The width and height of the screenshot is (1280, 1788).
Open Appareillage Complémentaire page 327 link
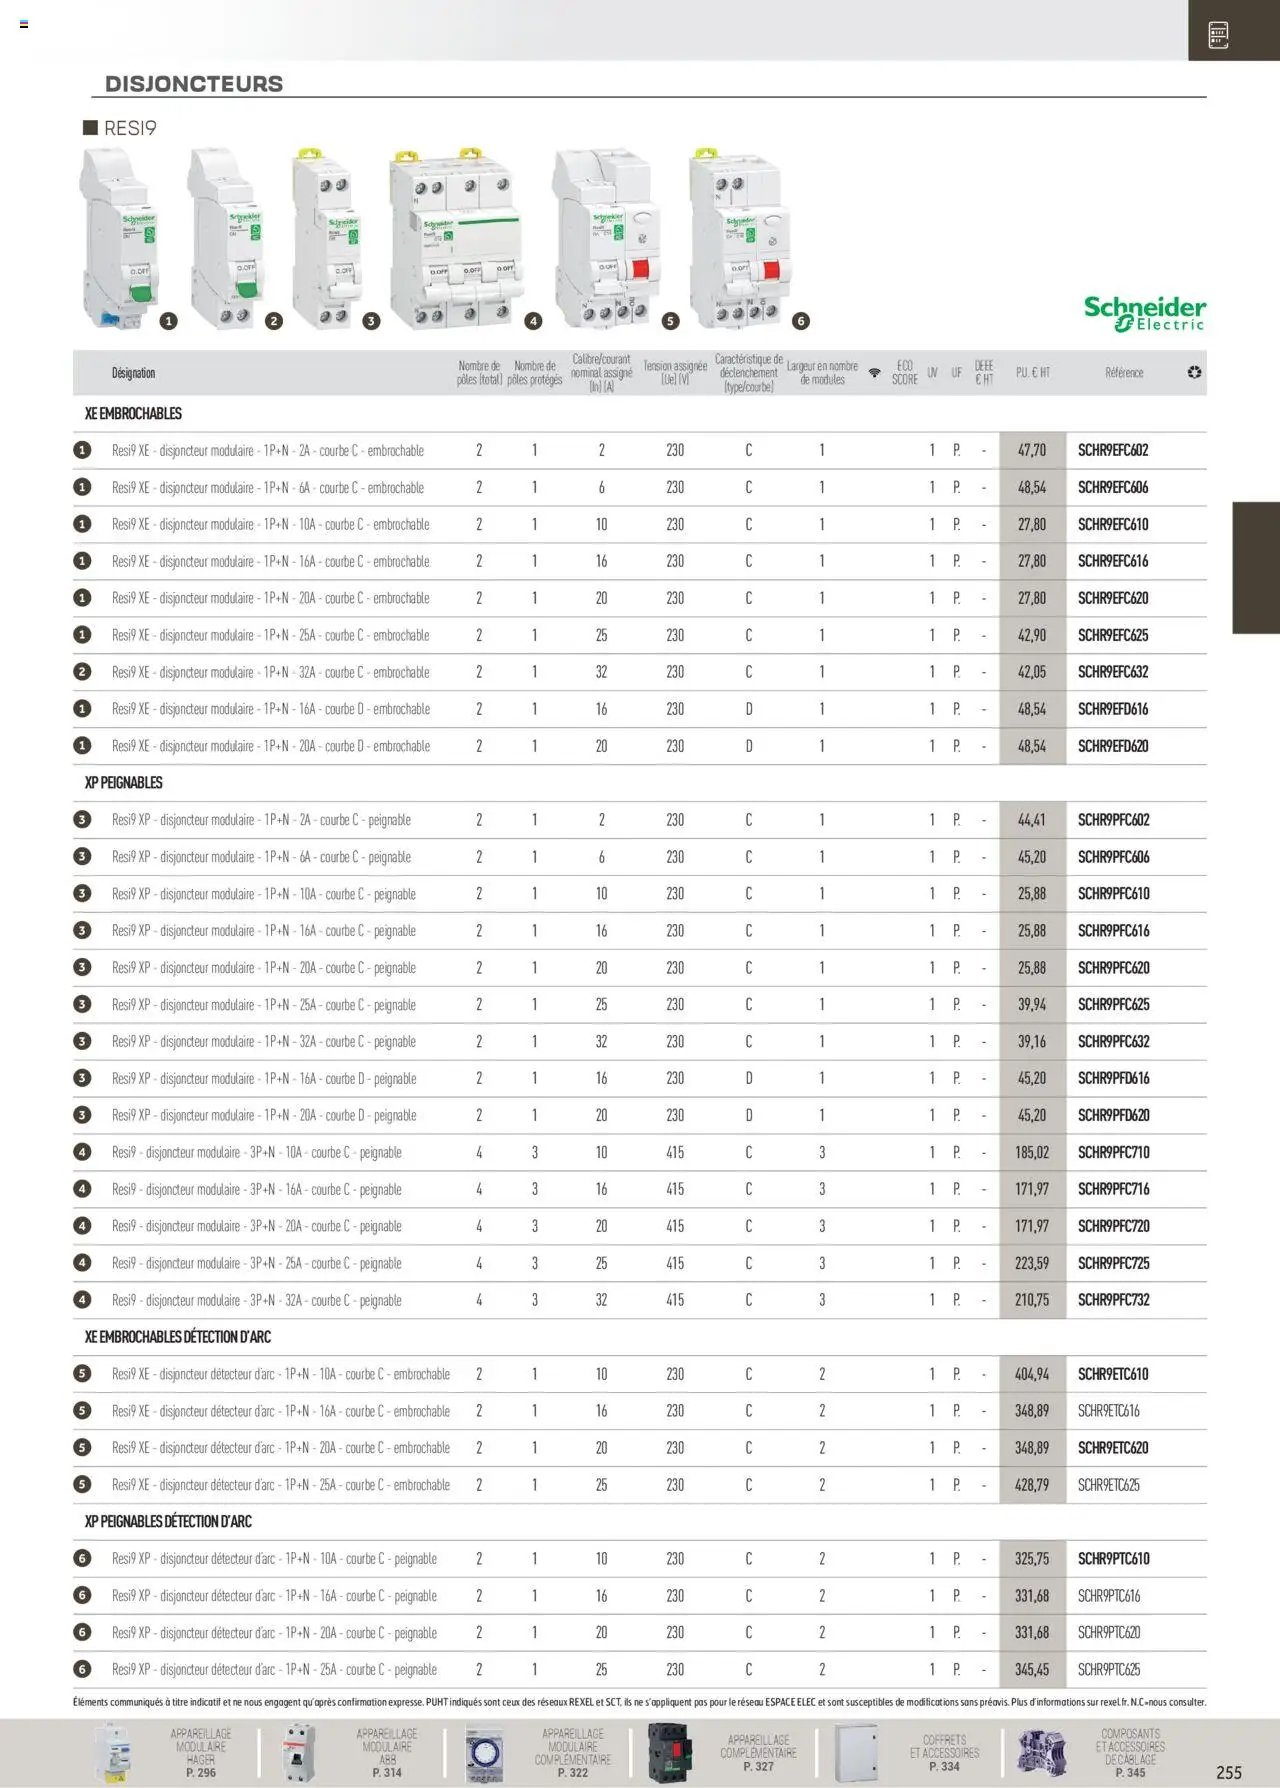[x=758, y=1753]
